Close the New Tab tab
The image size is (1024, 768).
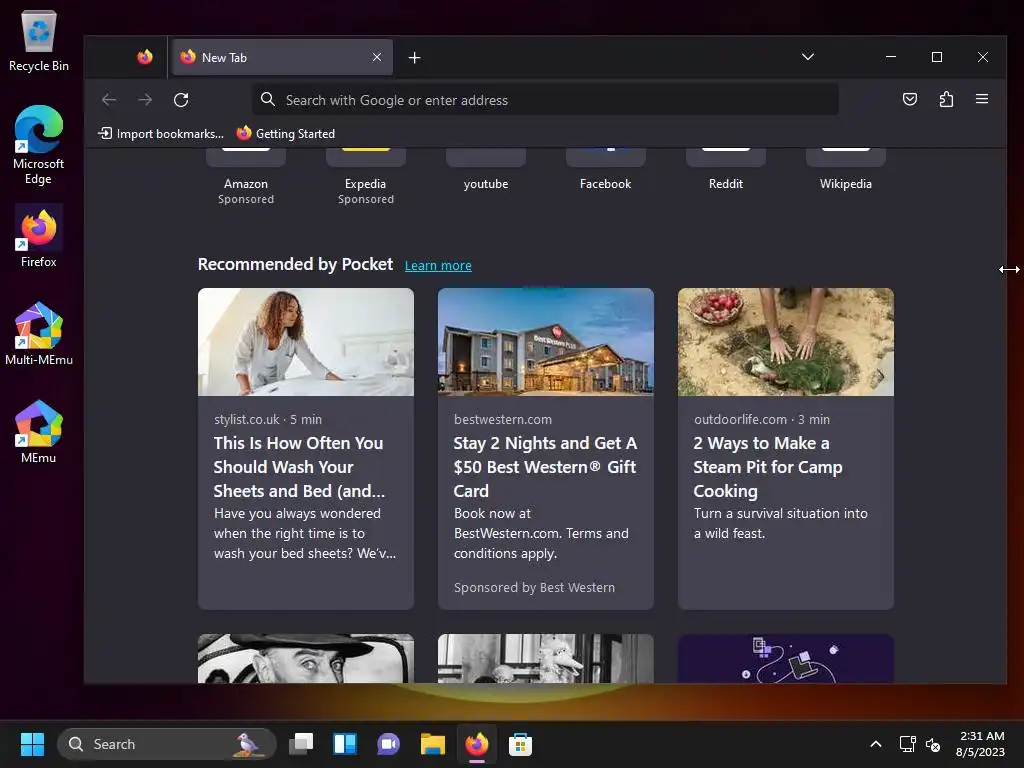pyautogui.click(x=377, y=57)
